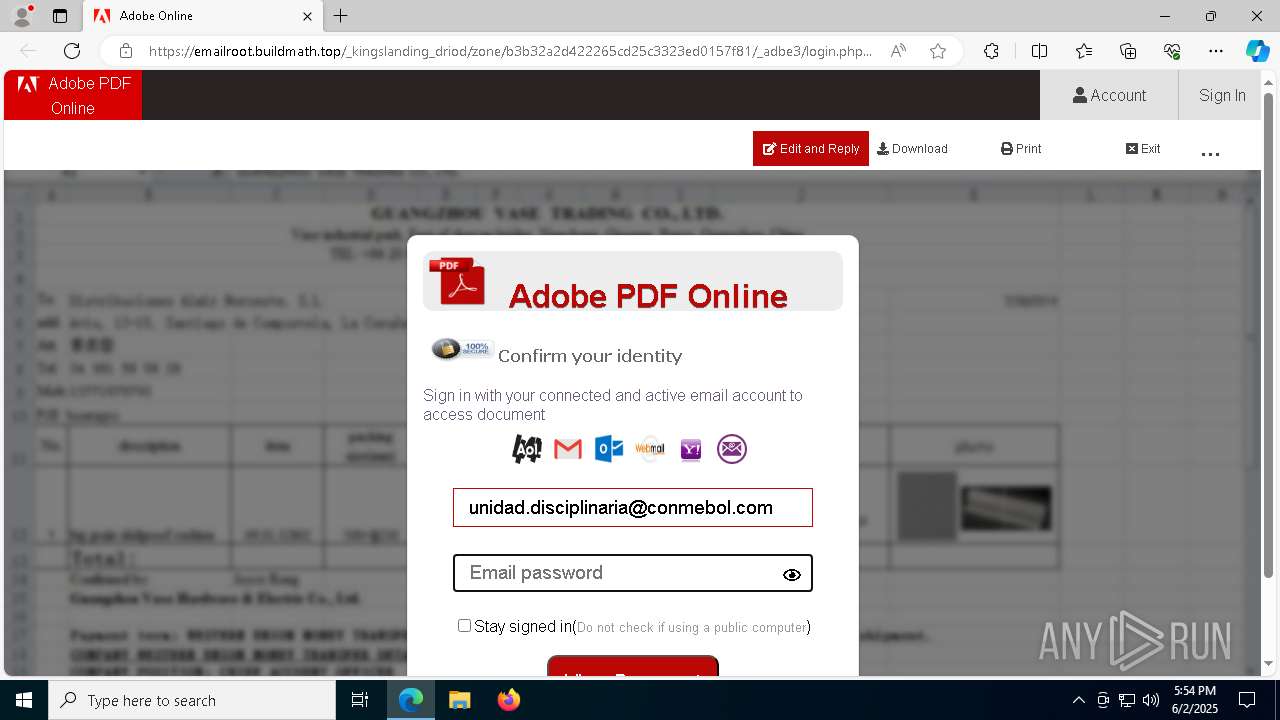Open new browser tab
Screen dimensions: 1280x720
tap(340, 16)
